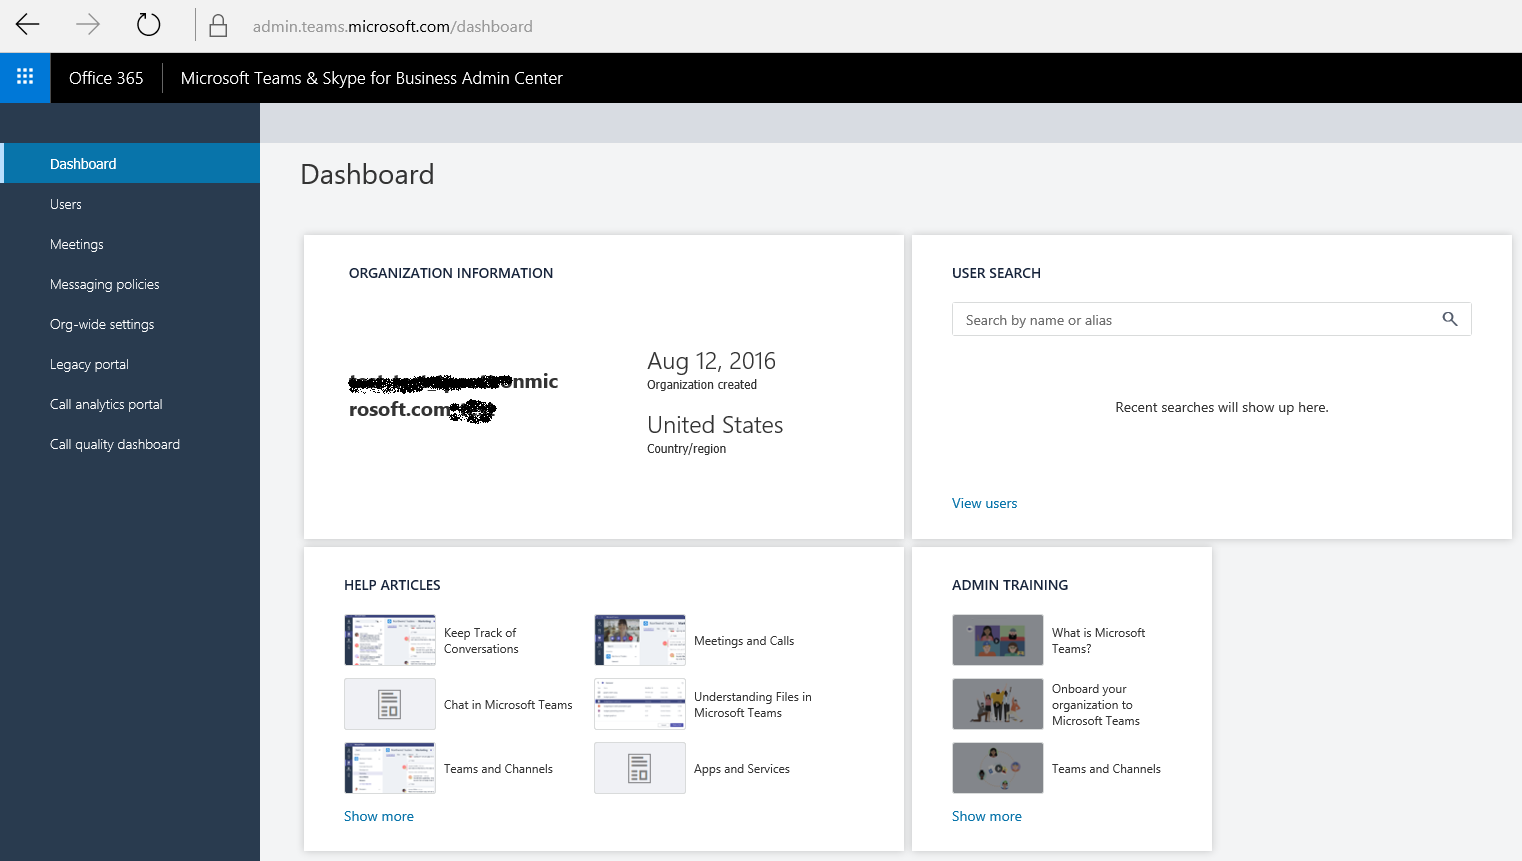Click the user search magnifier icon
The image size is (1522, 861).
coord(1450,319)
